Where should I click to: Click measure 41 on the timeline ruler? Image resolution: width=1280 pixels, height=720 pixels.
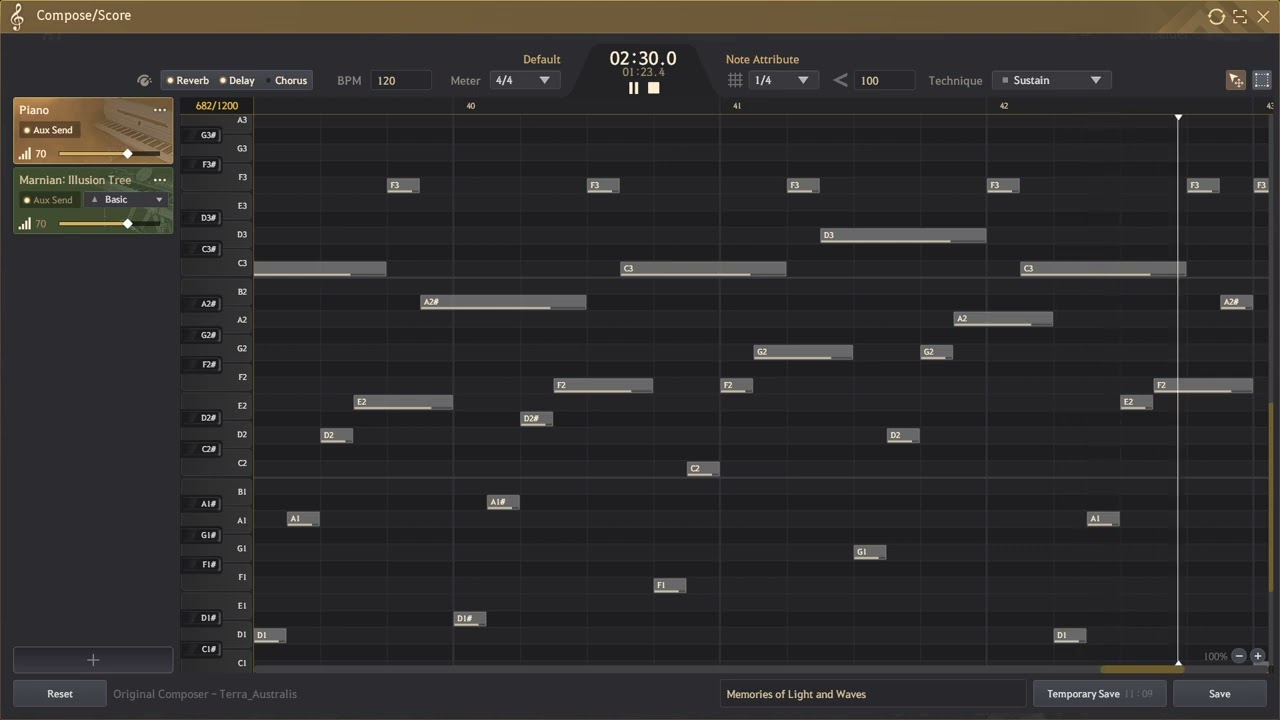[737, 106]
